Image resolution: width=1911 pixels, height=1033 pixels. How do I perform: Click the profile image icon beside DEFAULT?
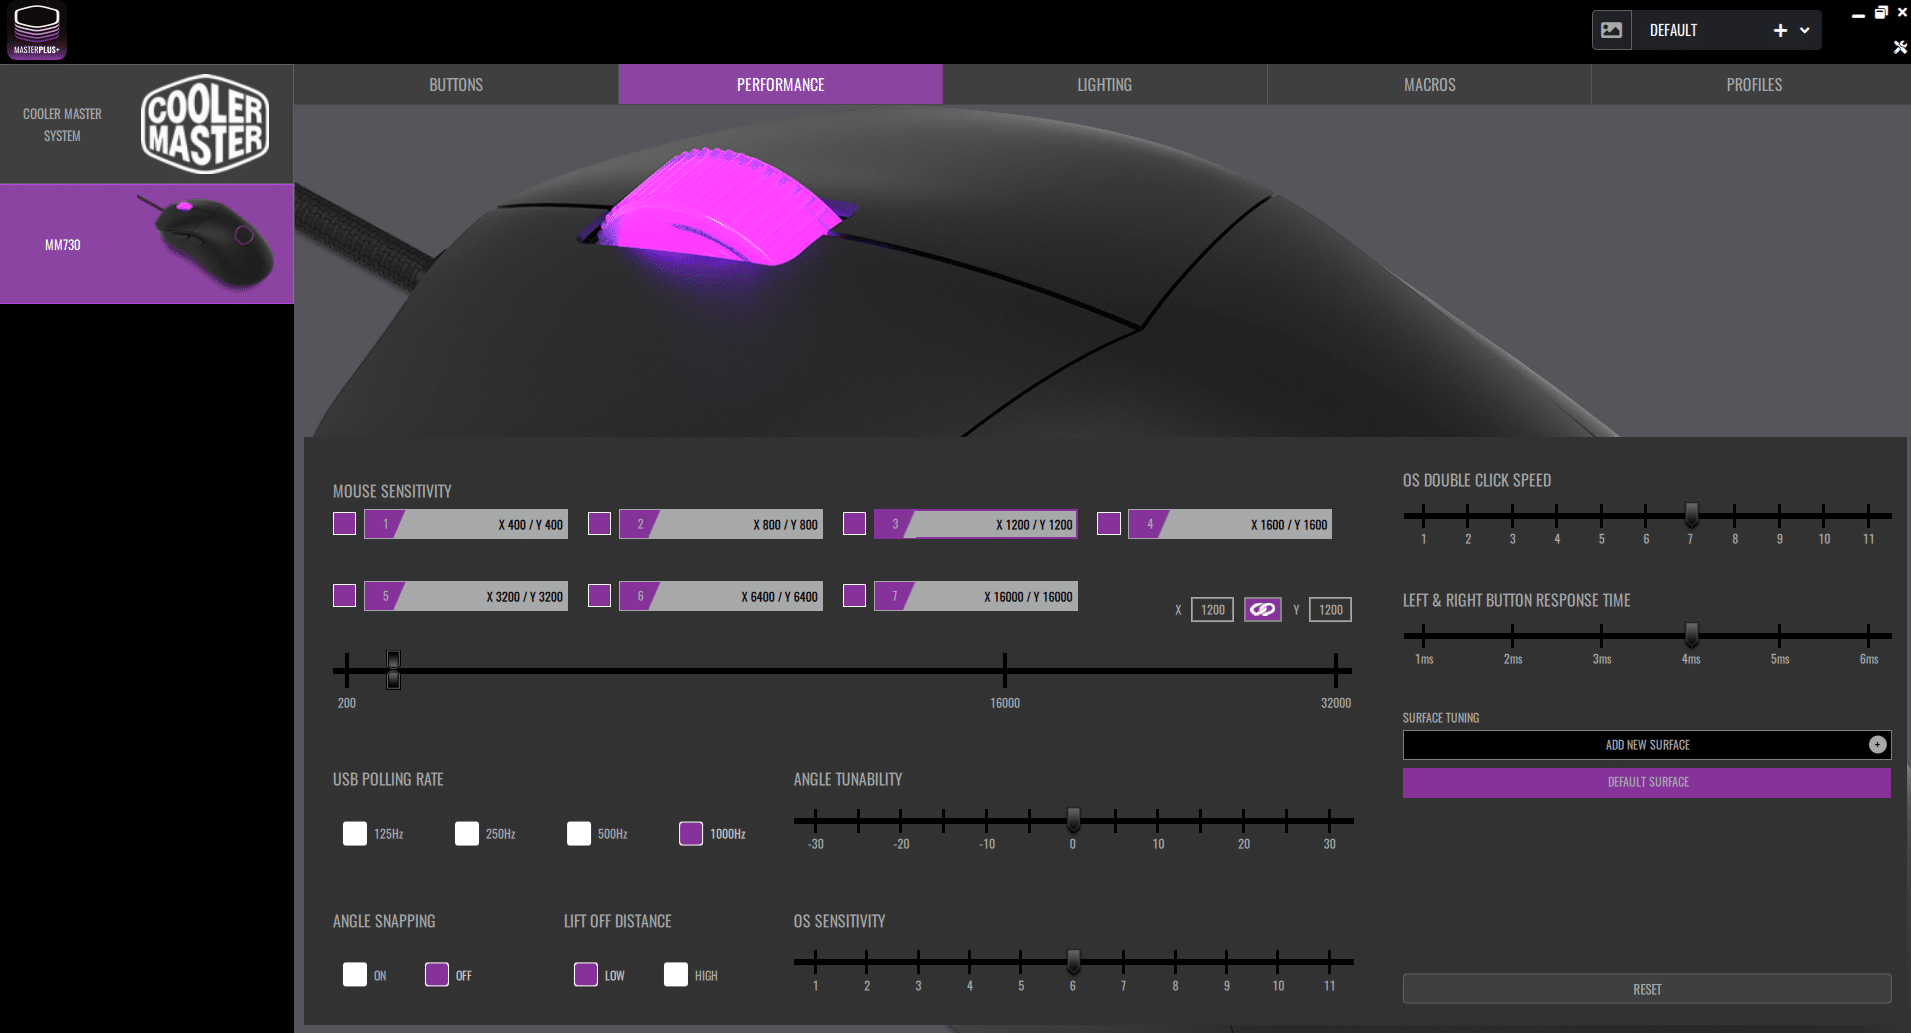click(1611, 30)
